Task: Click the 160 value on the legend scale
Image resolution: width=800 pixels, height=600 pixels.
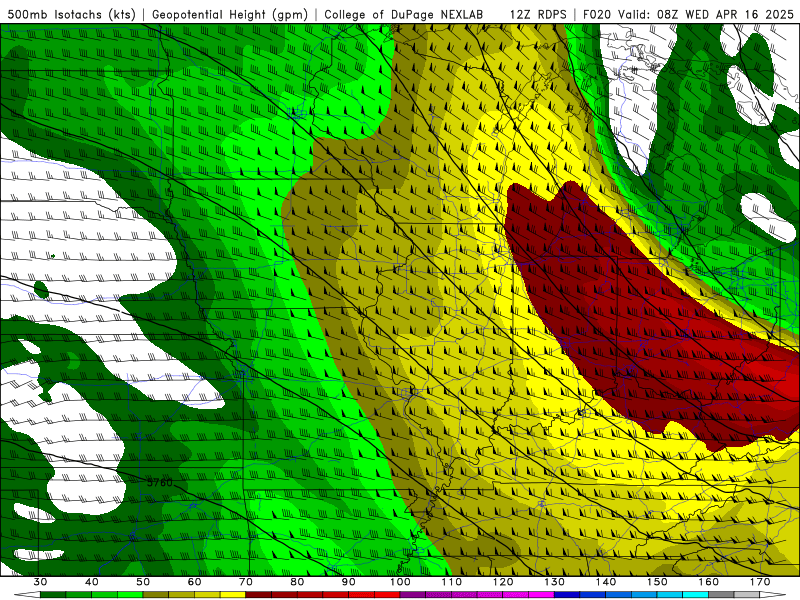Action: pyautogui.click(x=709, y=582)
